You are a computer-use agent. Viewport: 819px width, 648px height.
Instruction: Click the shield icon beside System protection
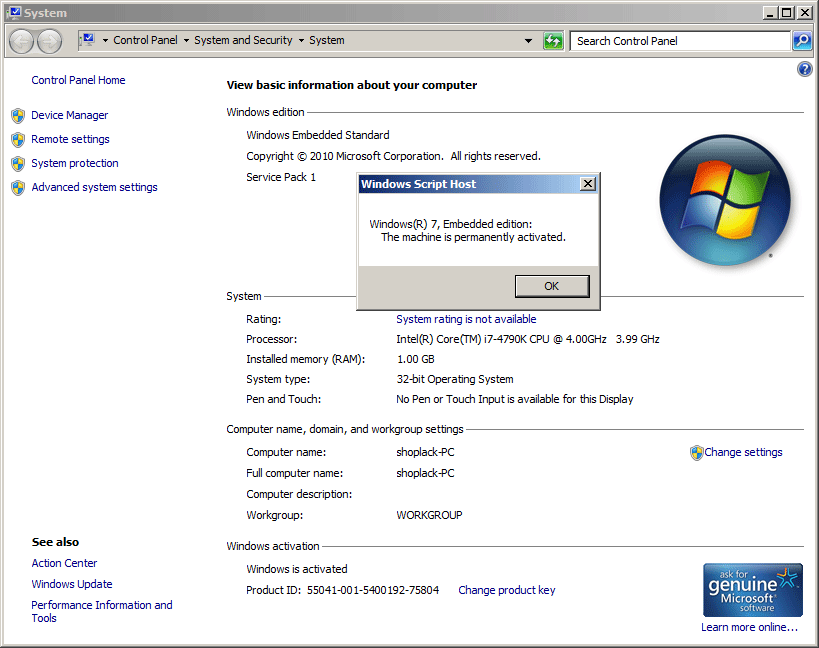click(x=18, y=163)
